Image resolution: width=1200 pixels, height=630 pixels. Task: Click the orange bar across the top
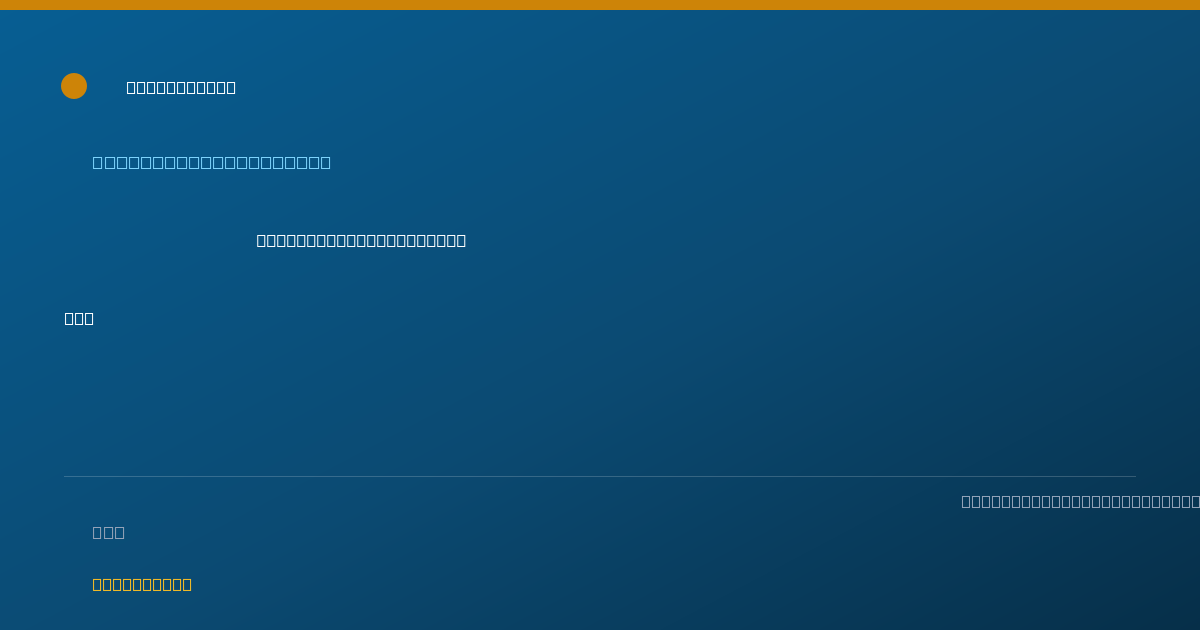click(x=600, y=5)
